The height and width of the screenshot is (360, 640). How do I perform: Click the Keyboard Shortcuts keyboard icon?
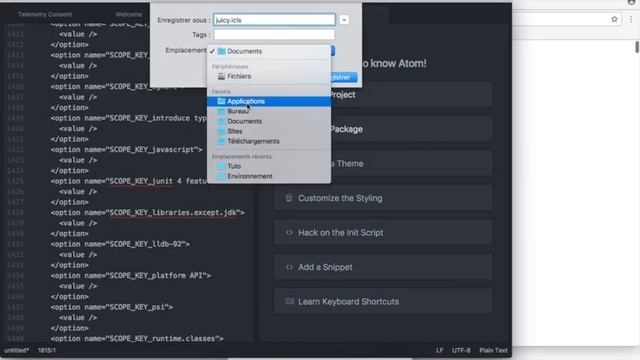click(289, 302)
